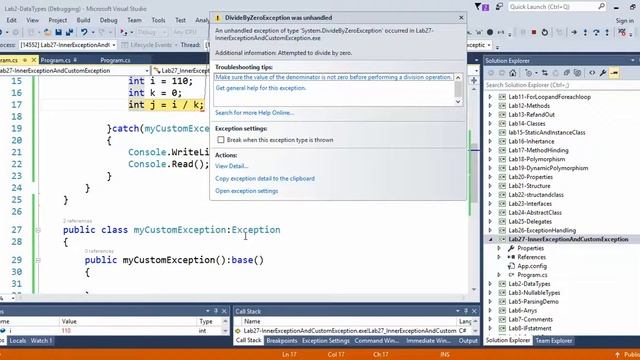Switch to the Team Explorer tab
The height and width of the screenshot is (360, 640).
pos(554,340)
